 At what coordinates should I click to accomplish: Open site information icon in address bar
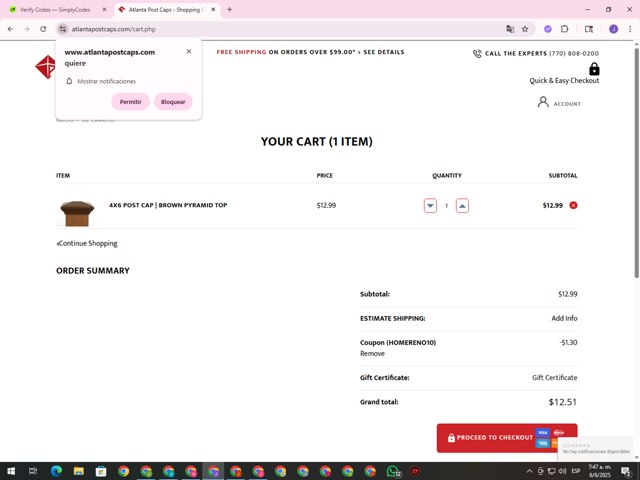point(62,29)
